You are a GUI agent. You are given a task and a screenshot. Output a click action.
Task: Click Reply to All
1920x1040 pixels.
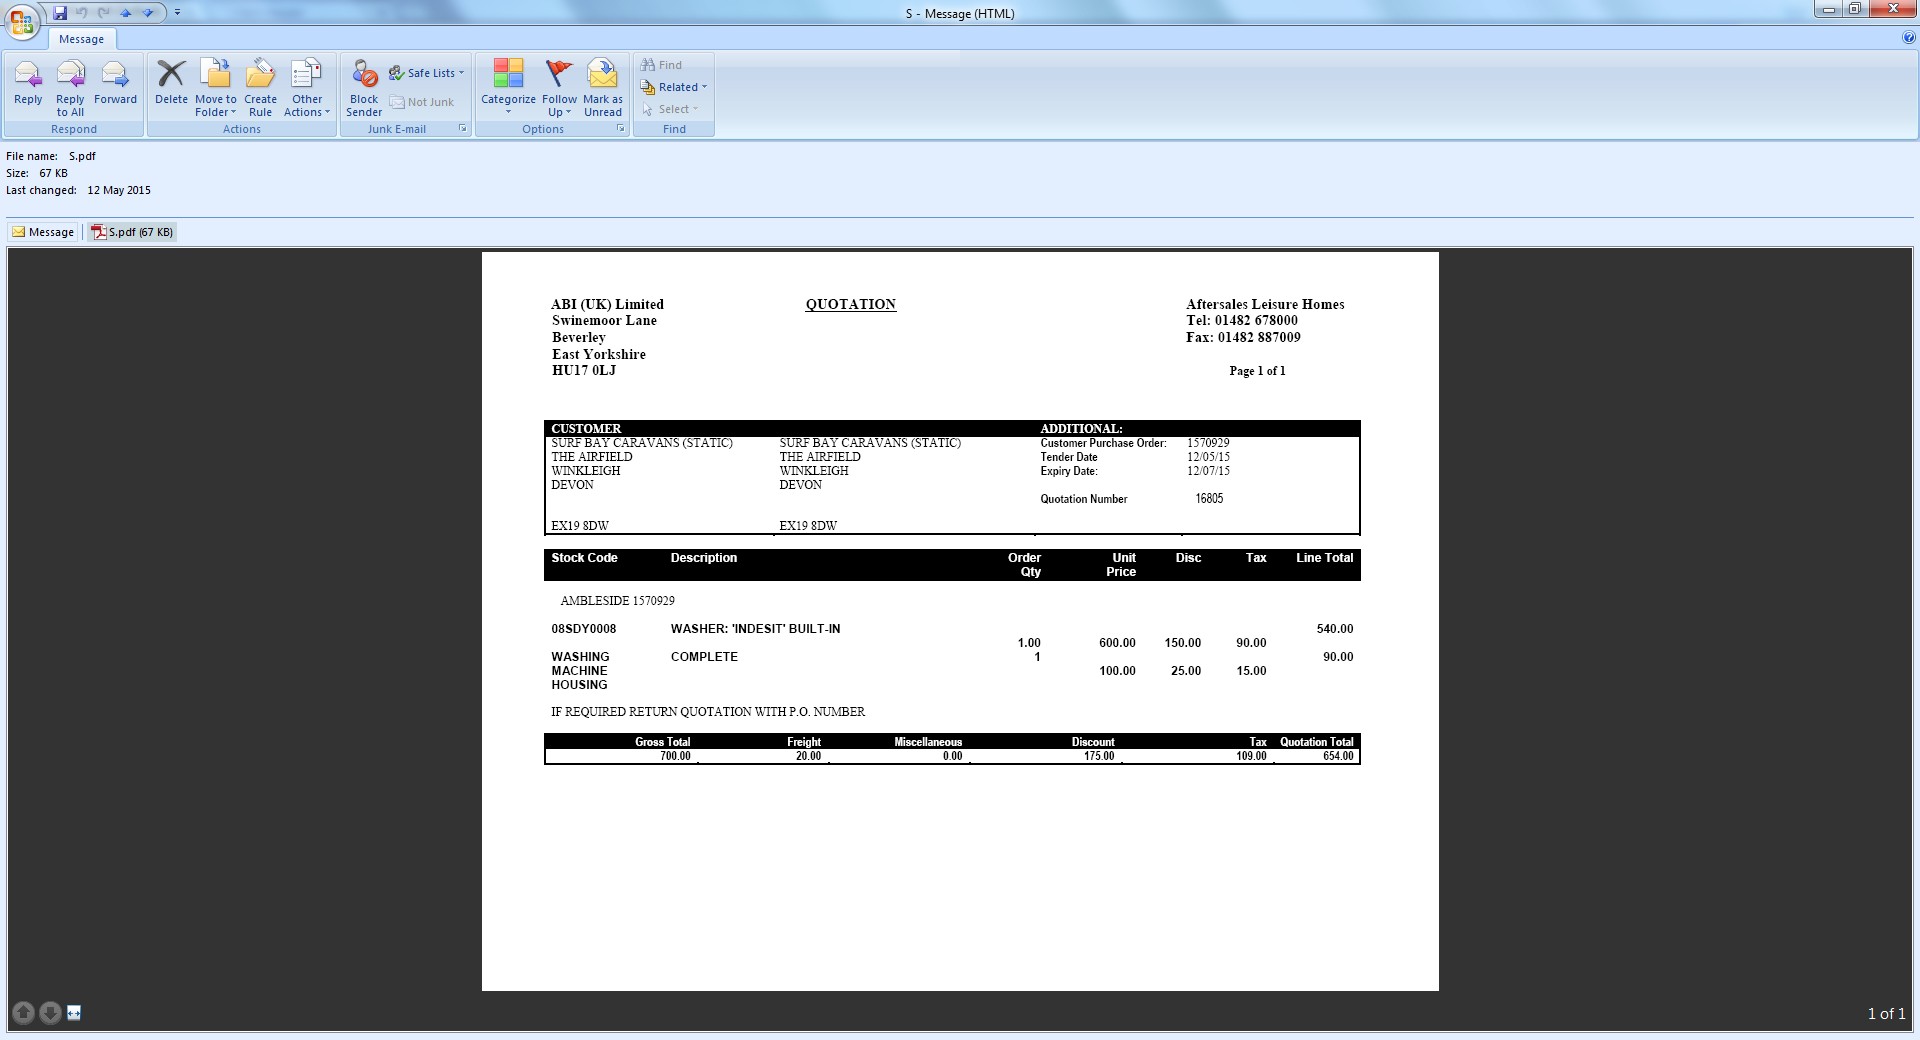point(70,83)
